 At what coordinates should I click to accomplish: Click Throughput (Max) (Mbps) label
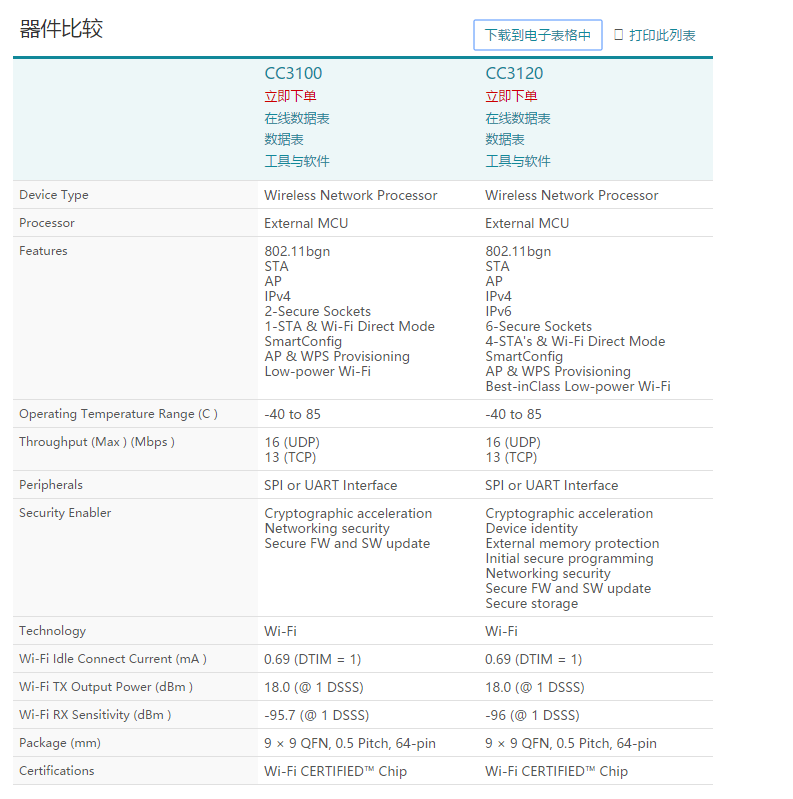pos(97,442)
